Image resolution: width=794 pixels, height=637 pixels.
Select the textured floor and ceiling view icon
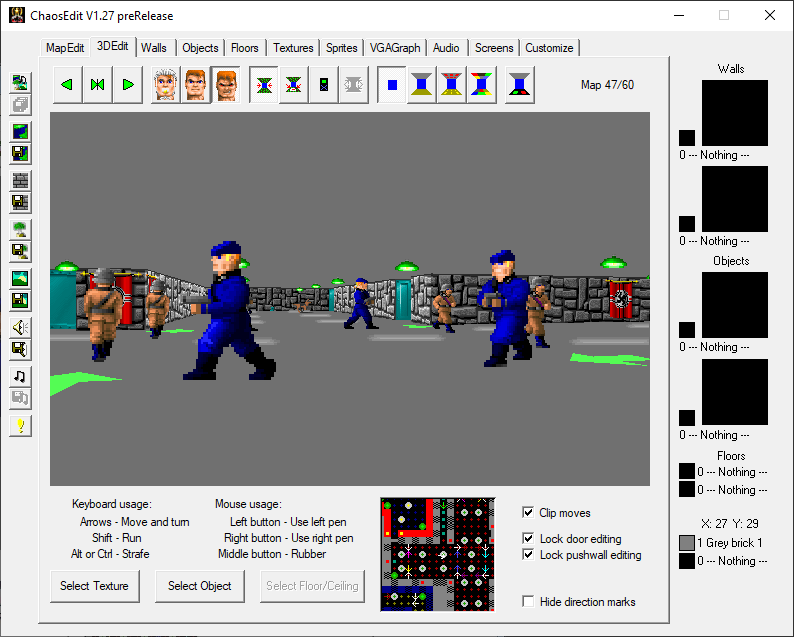[x=452, y=85]
